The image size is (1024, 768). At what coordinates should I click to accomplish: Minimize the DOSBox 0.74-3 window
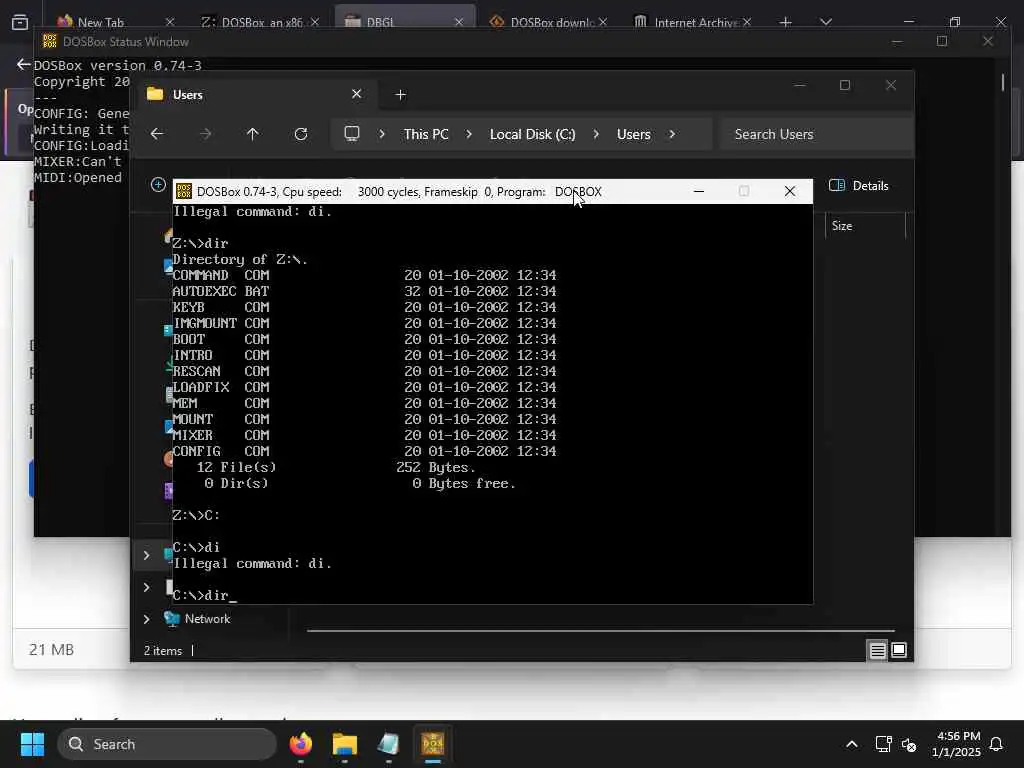tap(699, 191)
